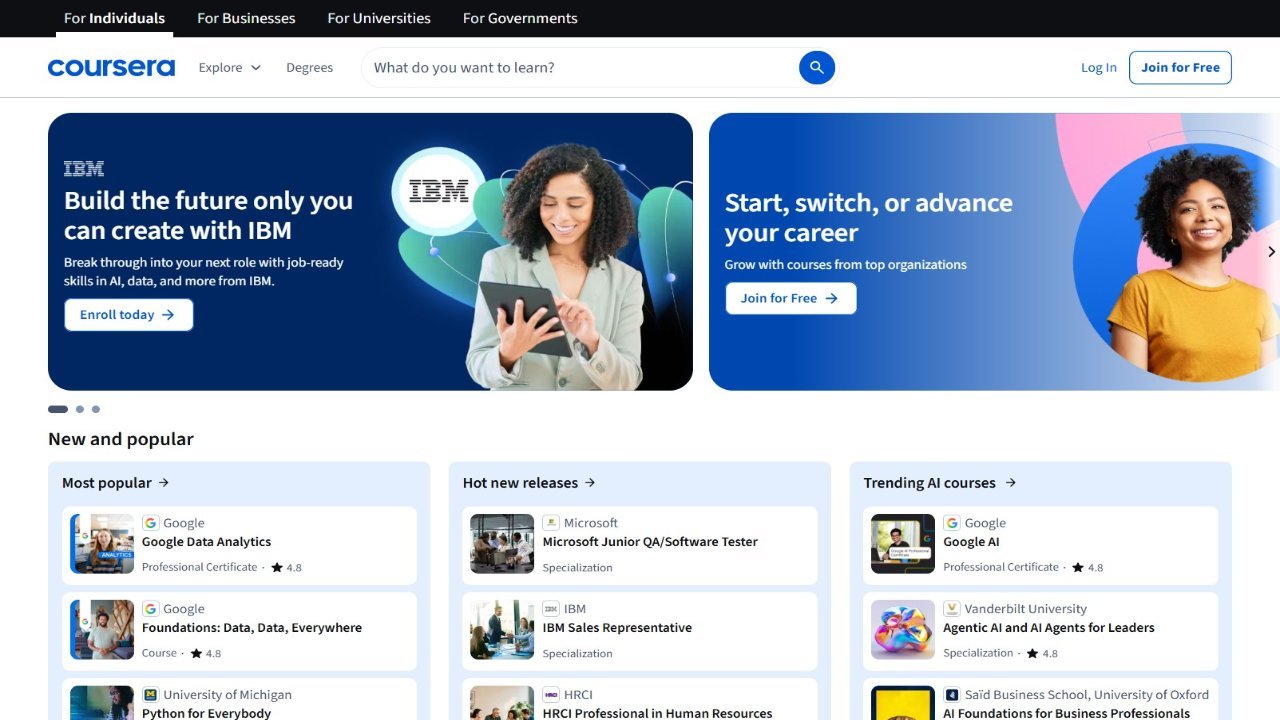This screenshot has width=1280, height=720.
Task: Open the Most popular section link
Action: point(116,483)
